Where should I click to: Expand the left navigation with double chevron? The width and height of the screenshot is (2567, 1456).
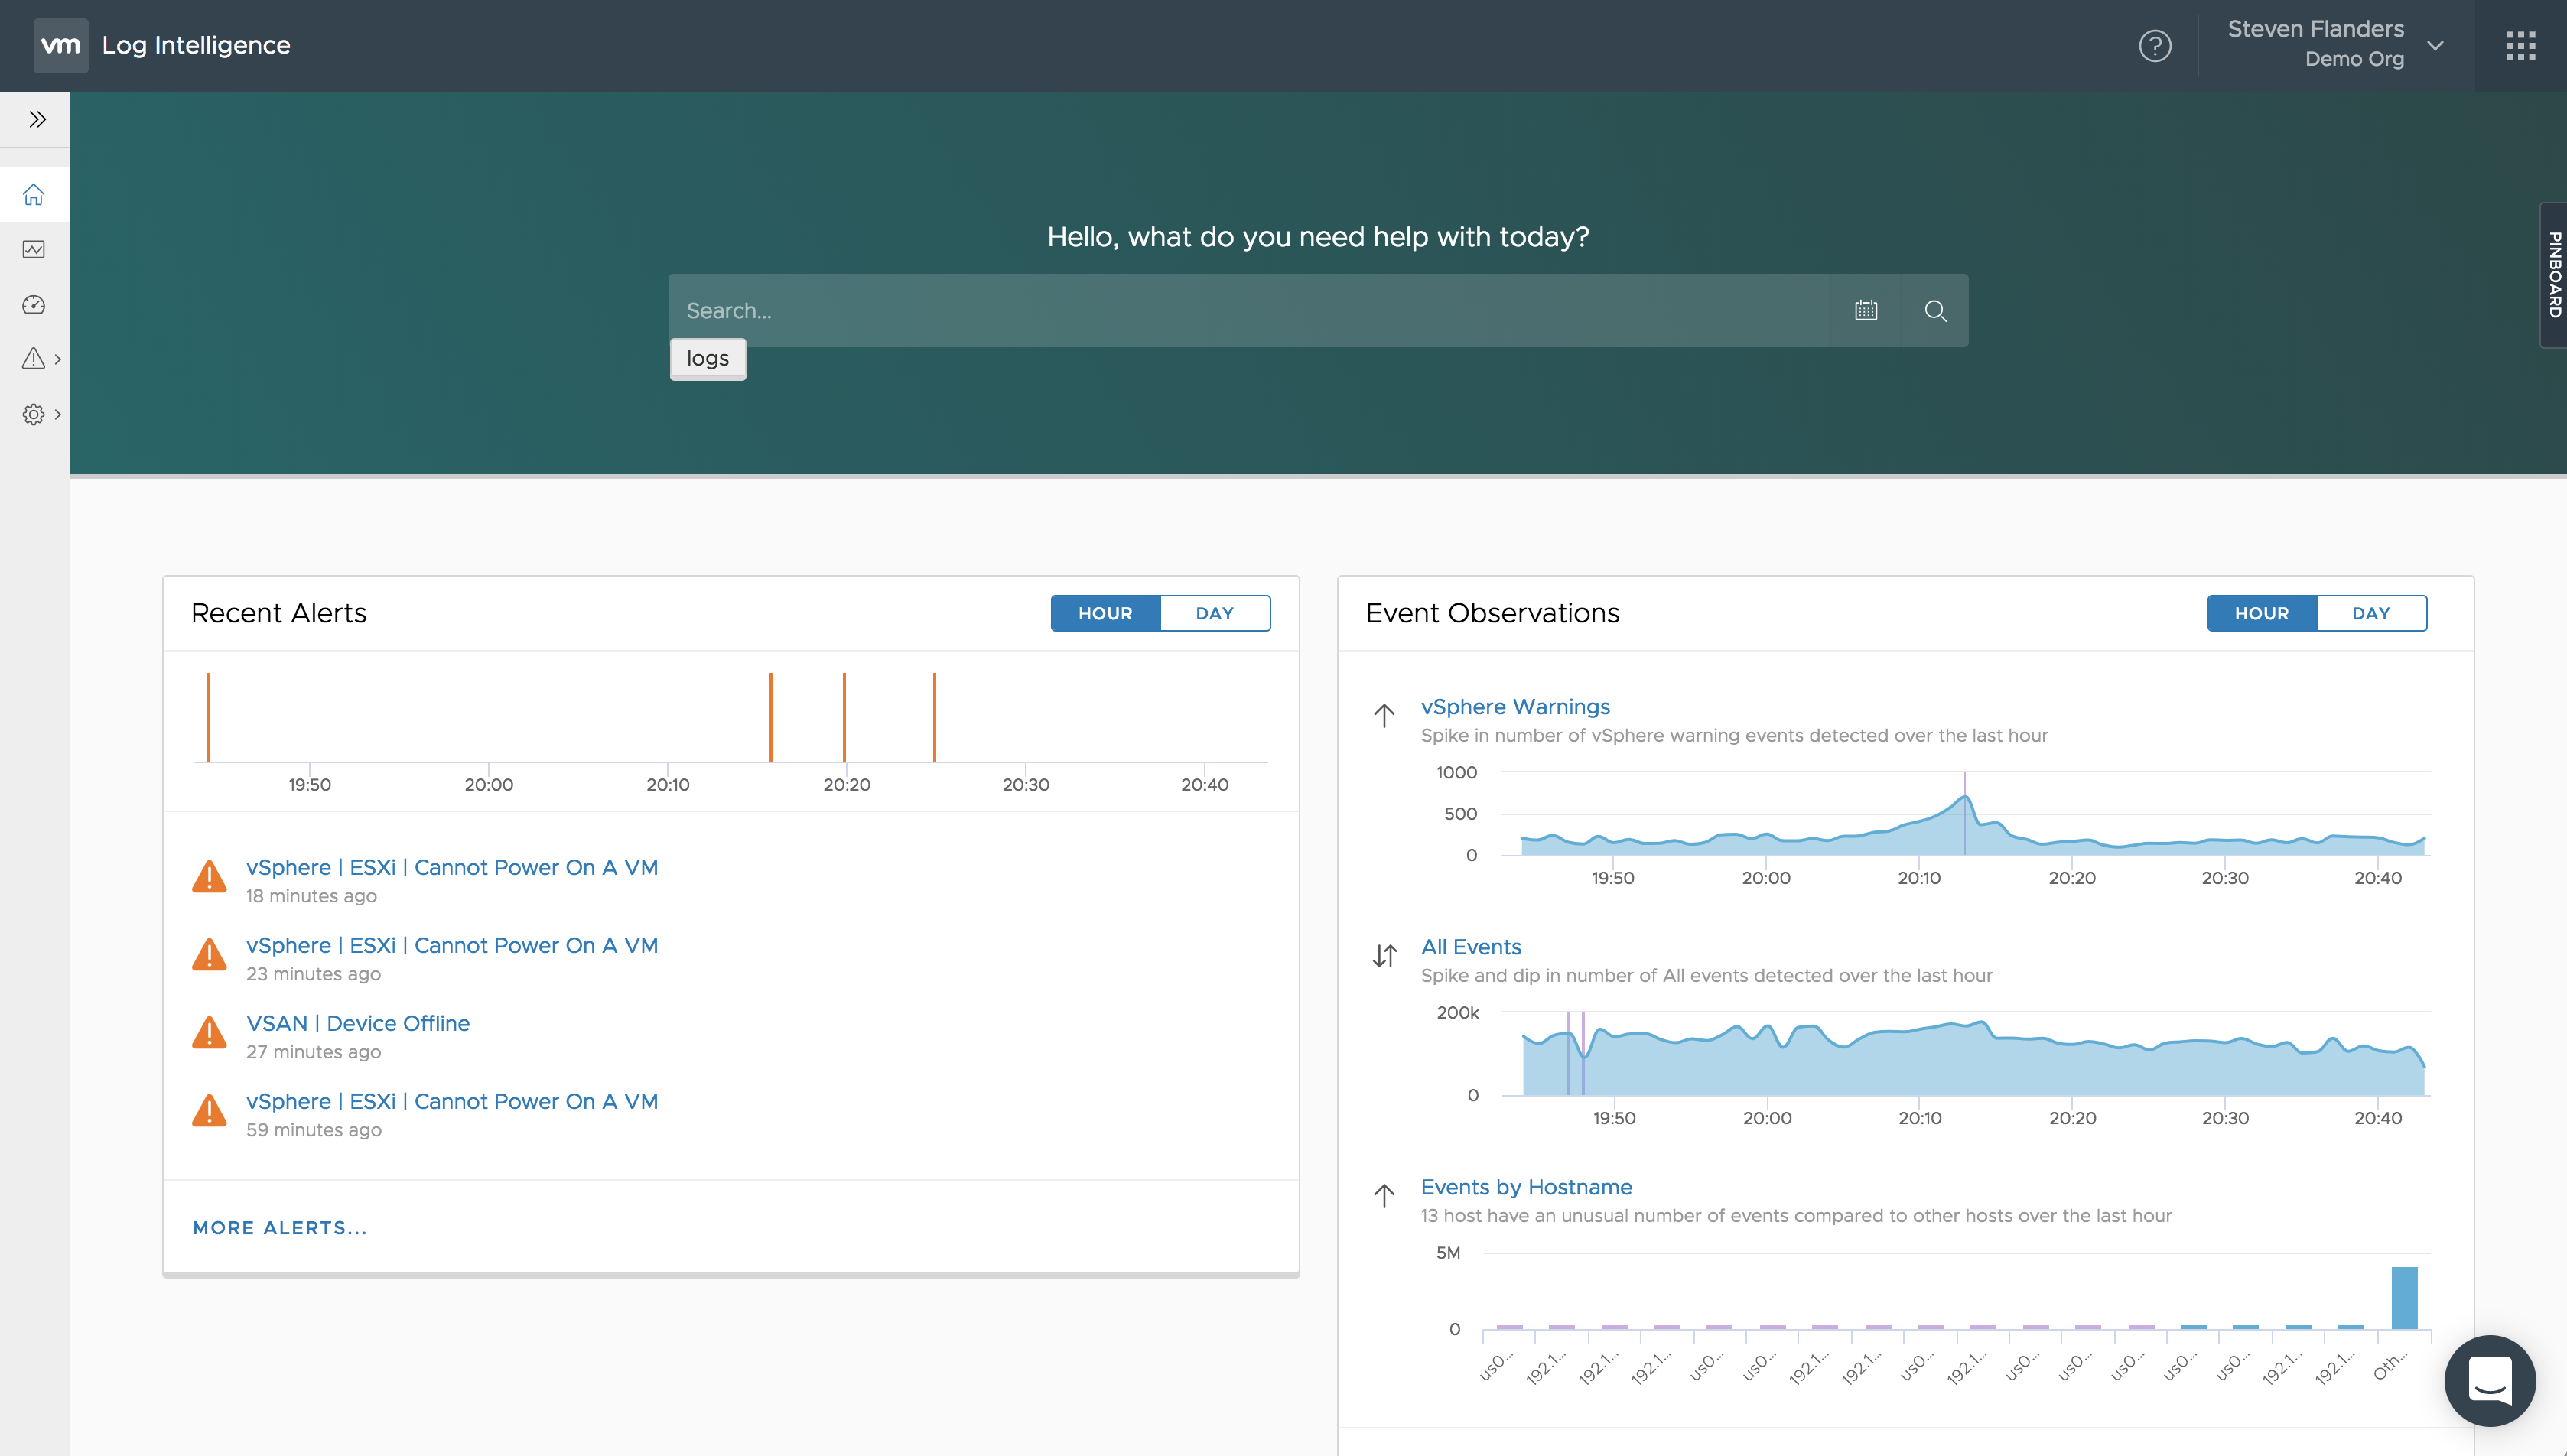[x=37, y=120]
